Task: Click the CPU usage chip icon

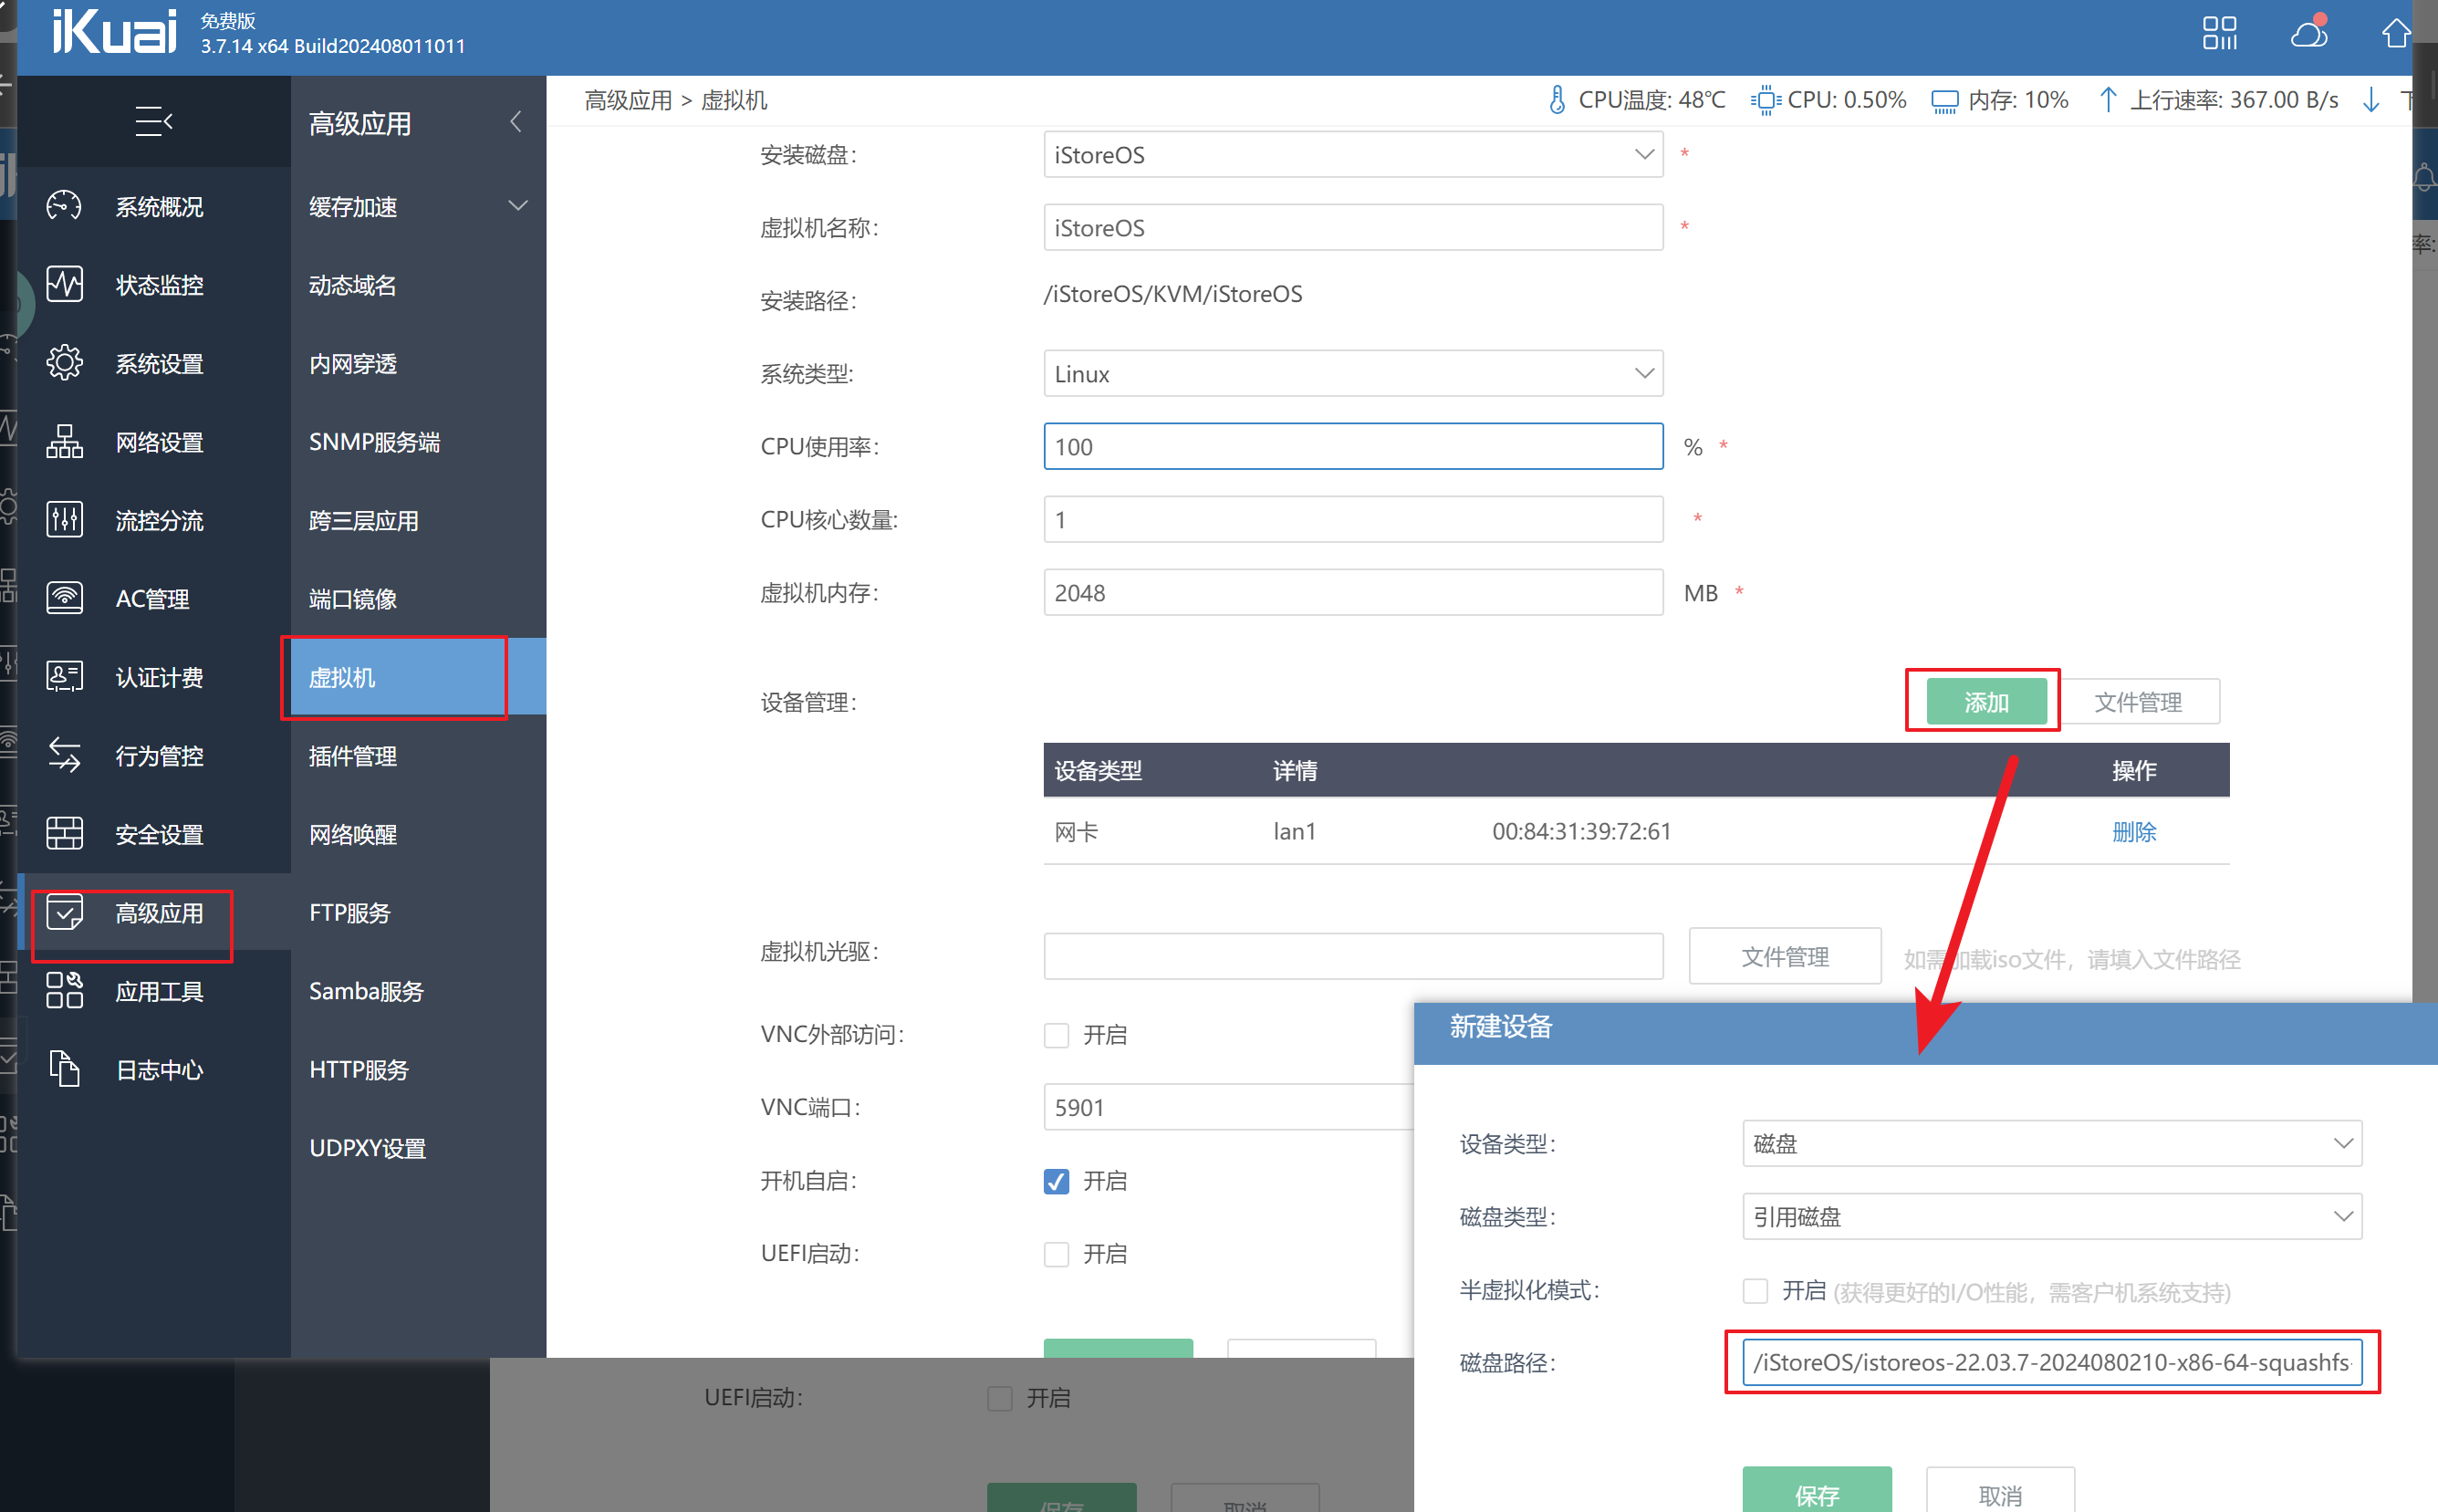Action: pos(1766,100)
